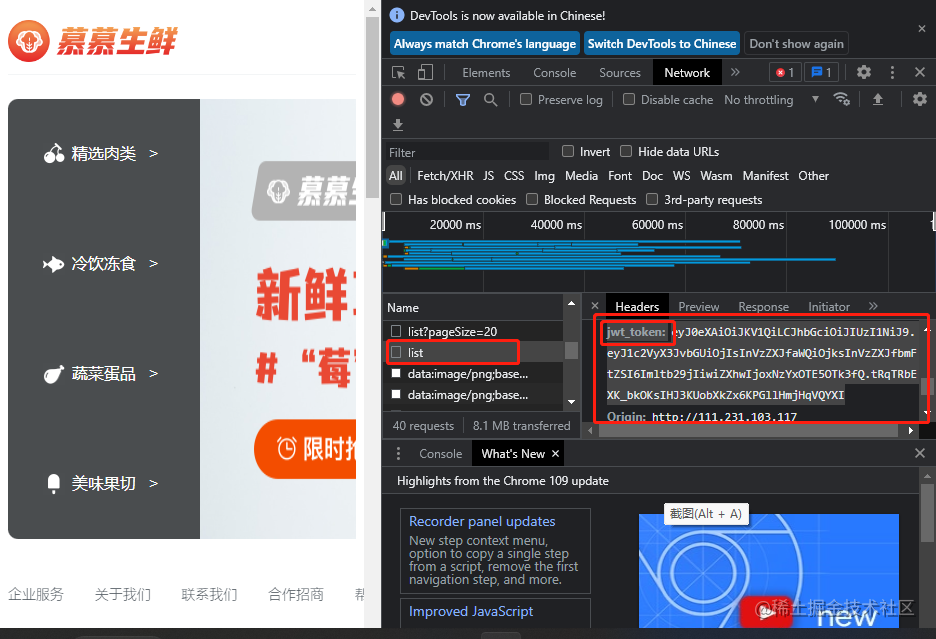
Task: Expand the 蔬菜蛋品 category arrow
Action: click(153, 373)
